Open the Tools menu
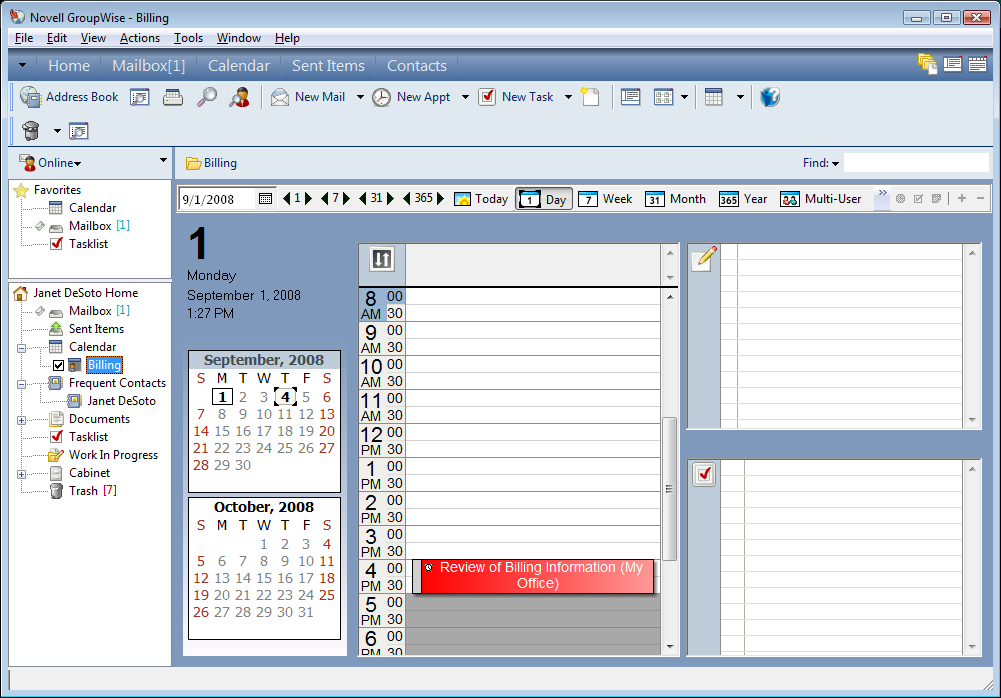 tap(188, 38)
